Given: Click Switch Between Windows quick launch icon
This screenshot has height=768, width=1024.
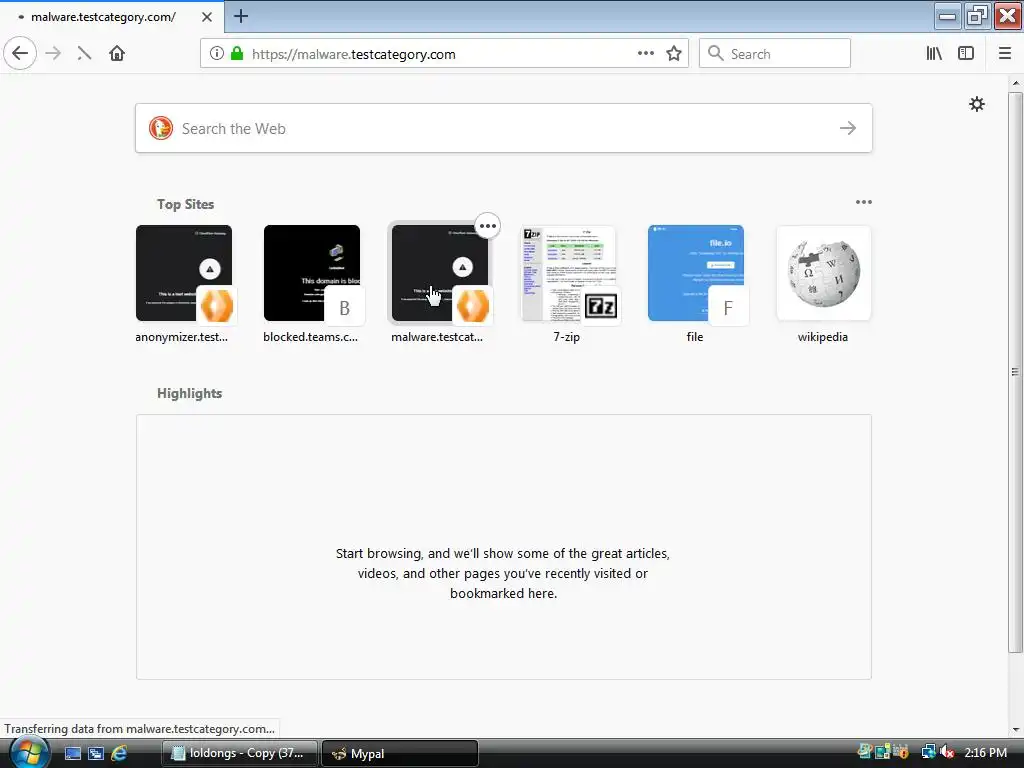Looking at the screenshot, I should (x=96, y=753).
